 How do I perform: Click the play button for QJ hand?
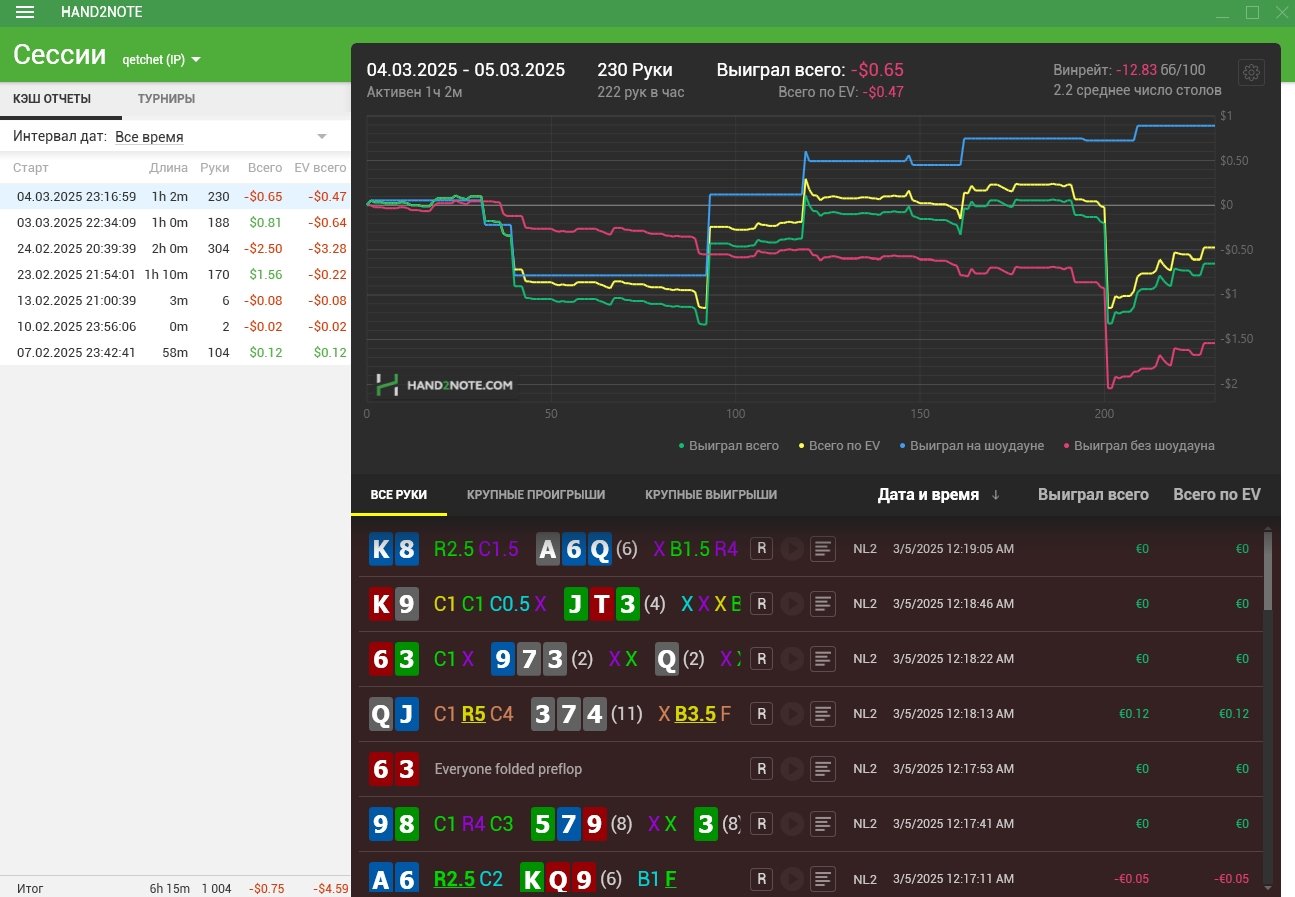pos(792,714)
